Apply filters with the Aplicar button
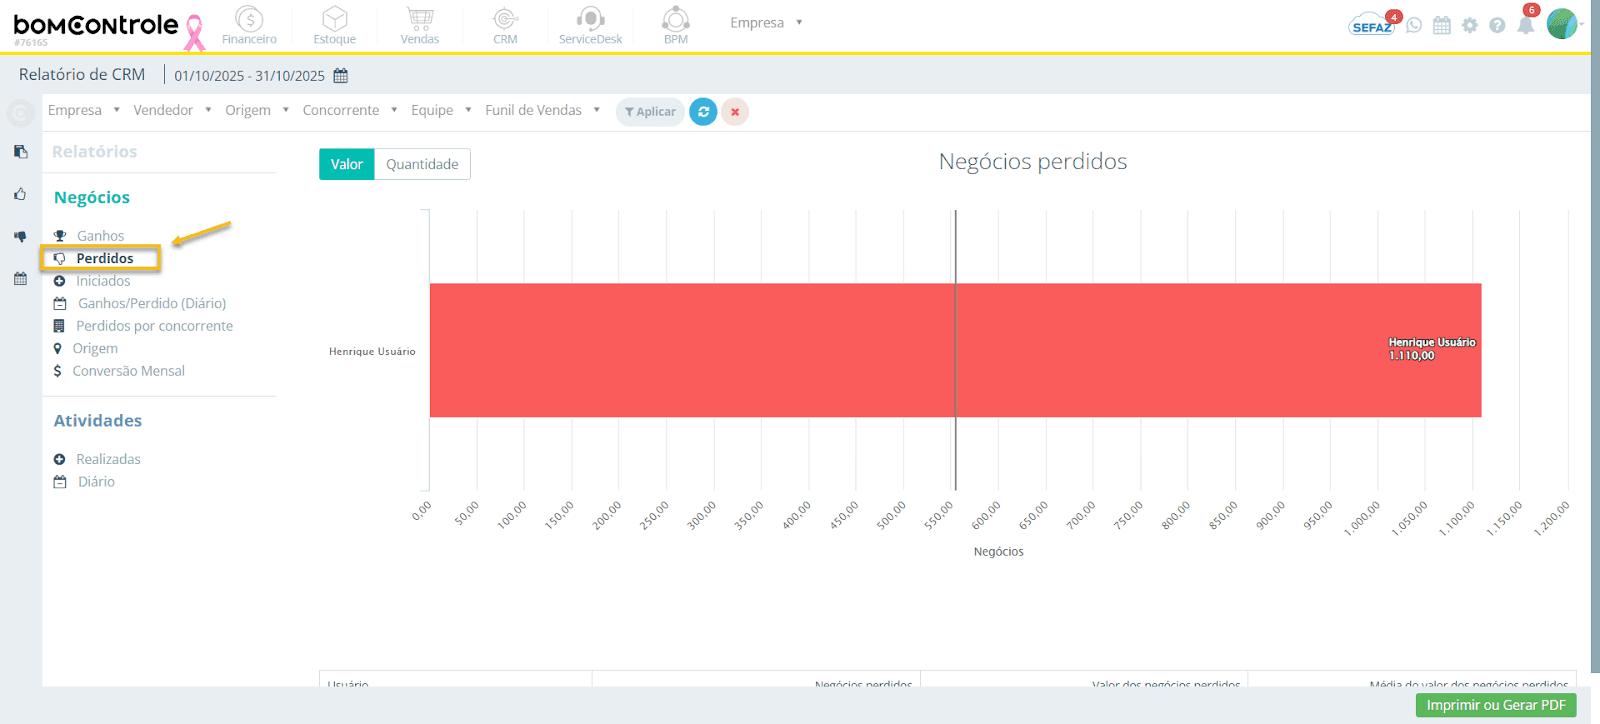 click(x=650, y=112)
